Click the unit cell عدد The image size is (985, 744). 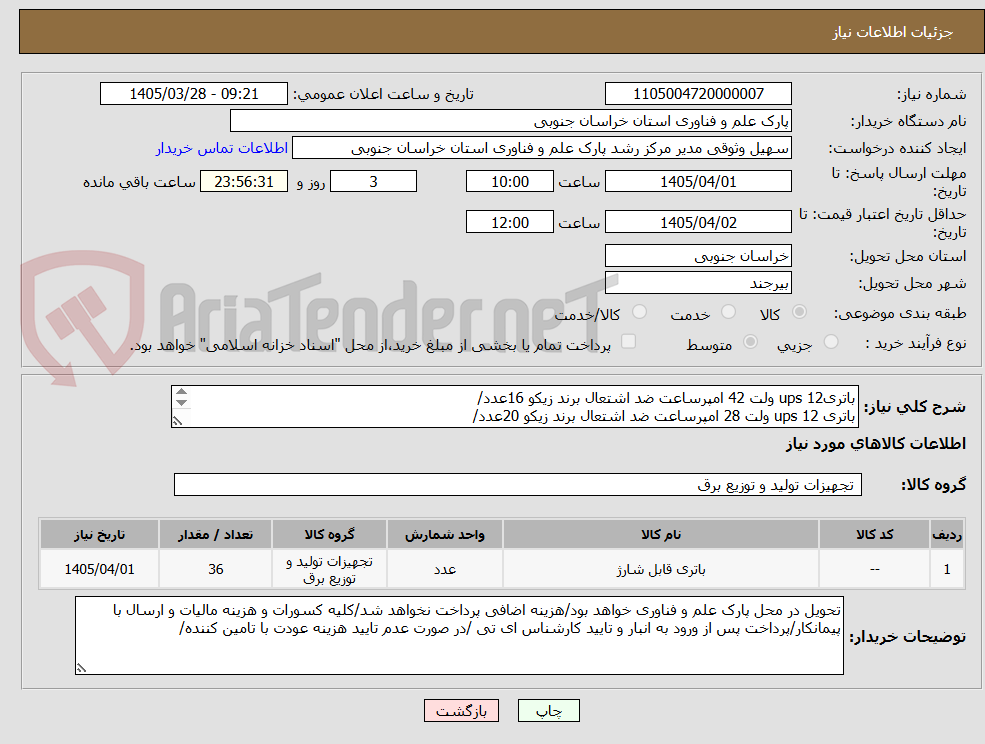(x=445, y=569)
